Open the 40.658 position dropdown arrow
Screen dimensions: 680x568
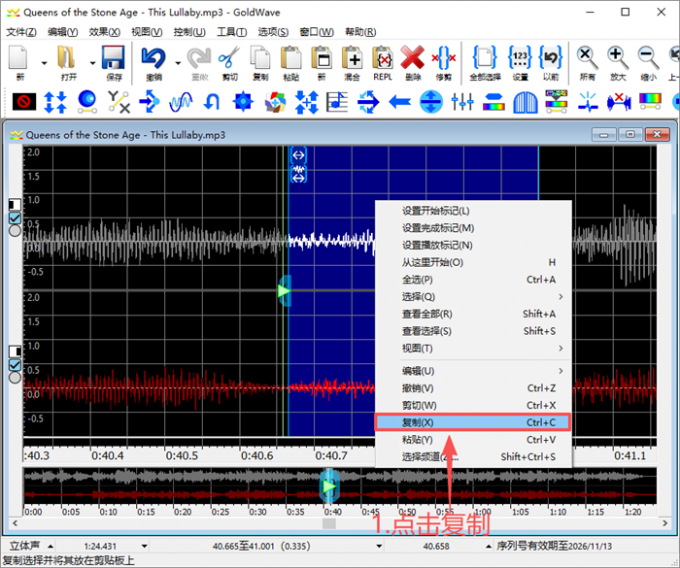488,546
